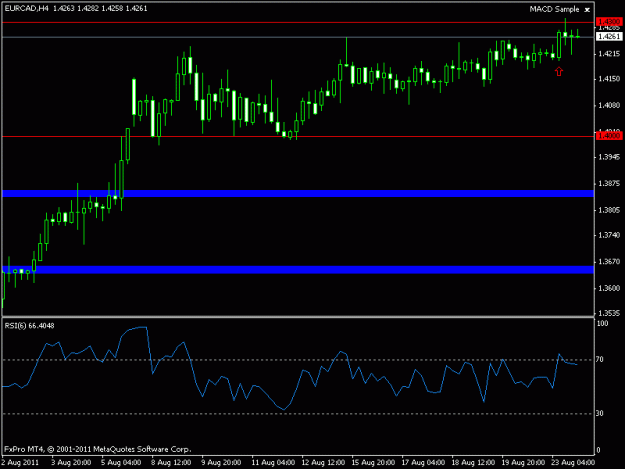This screenshot has width=625, height=469.
Task: Click the RSI(6) 66.4048 indicator label
Action: [x=29, y=326]
